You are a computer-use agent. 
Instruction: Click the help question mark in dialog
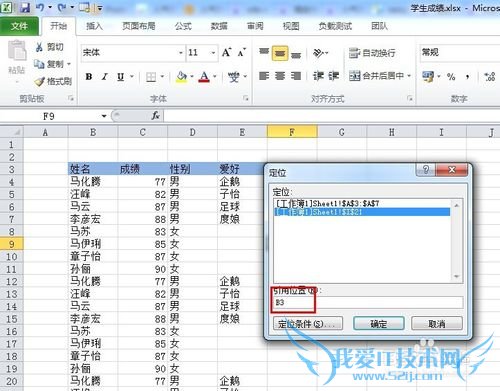[x=426, y=170]
